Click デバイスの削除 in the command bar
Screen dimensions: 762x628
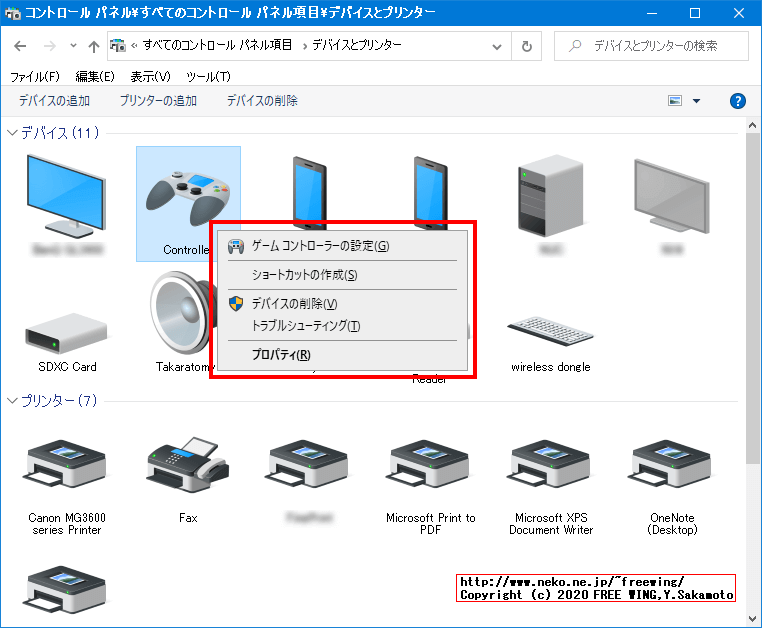point(262,101)
